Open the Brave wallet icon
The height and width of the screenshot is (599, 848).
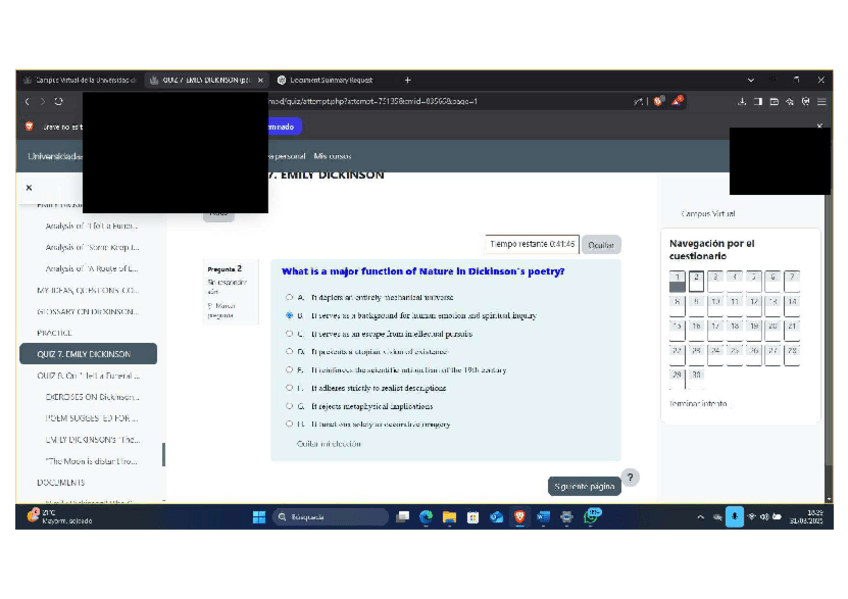coord(774,102)
